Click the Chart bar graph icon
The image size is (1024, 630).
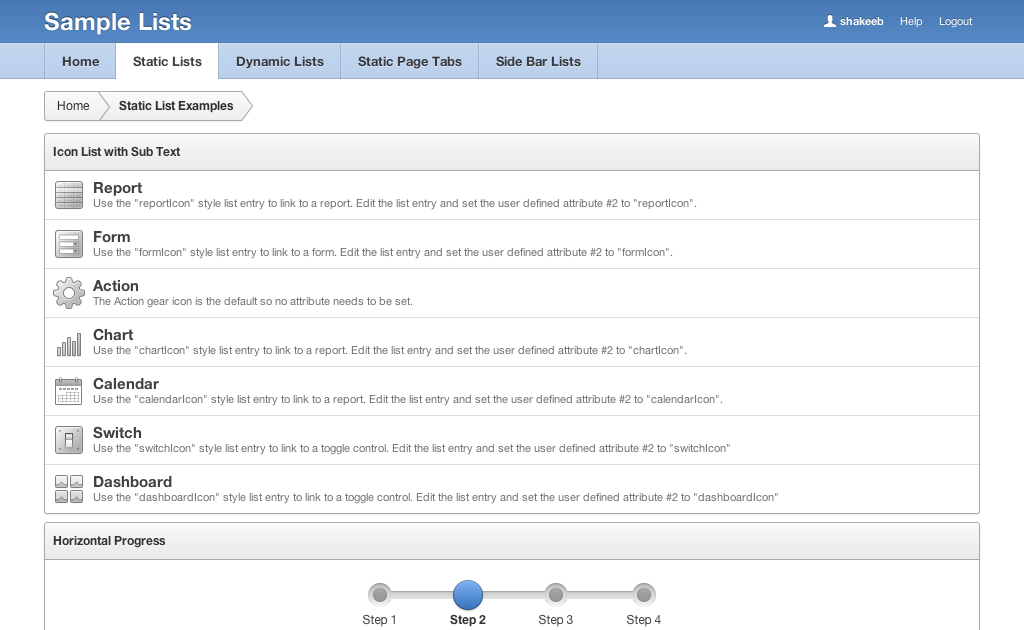[x=68, y=342]
